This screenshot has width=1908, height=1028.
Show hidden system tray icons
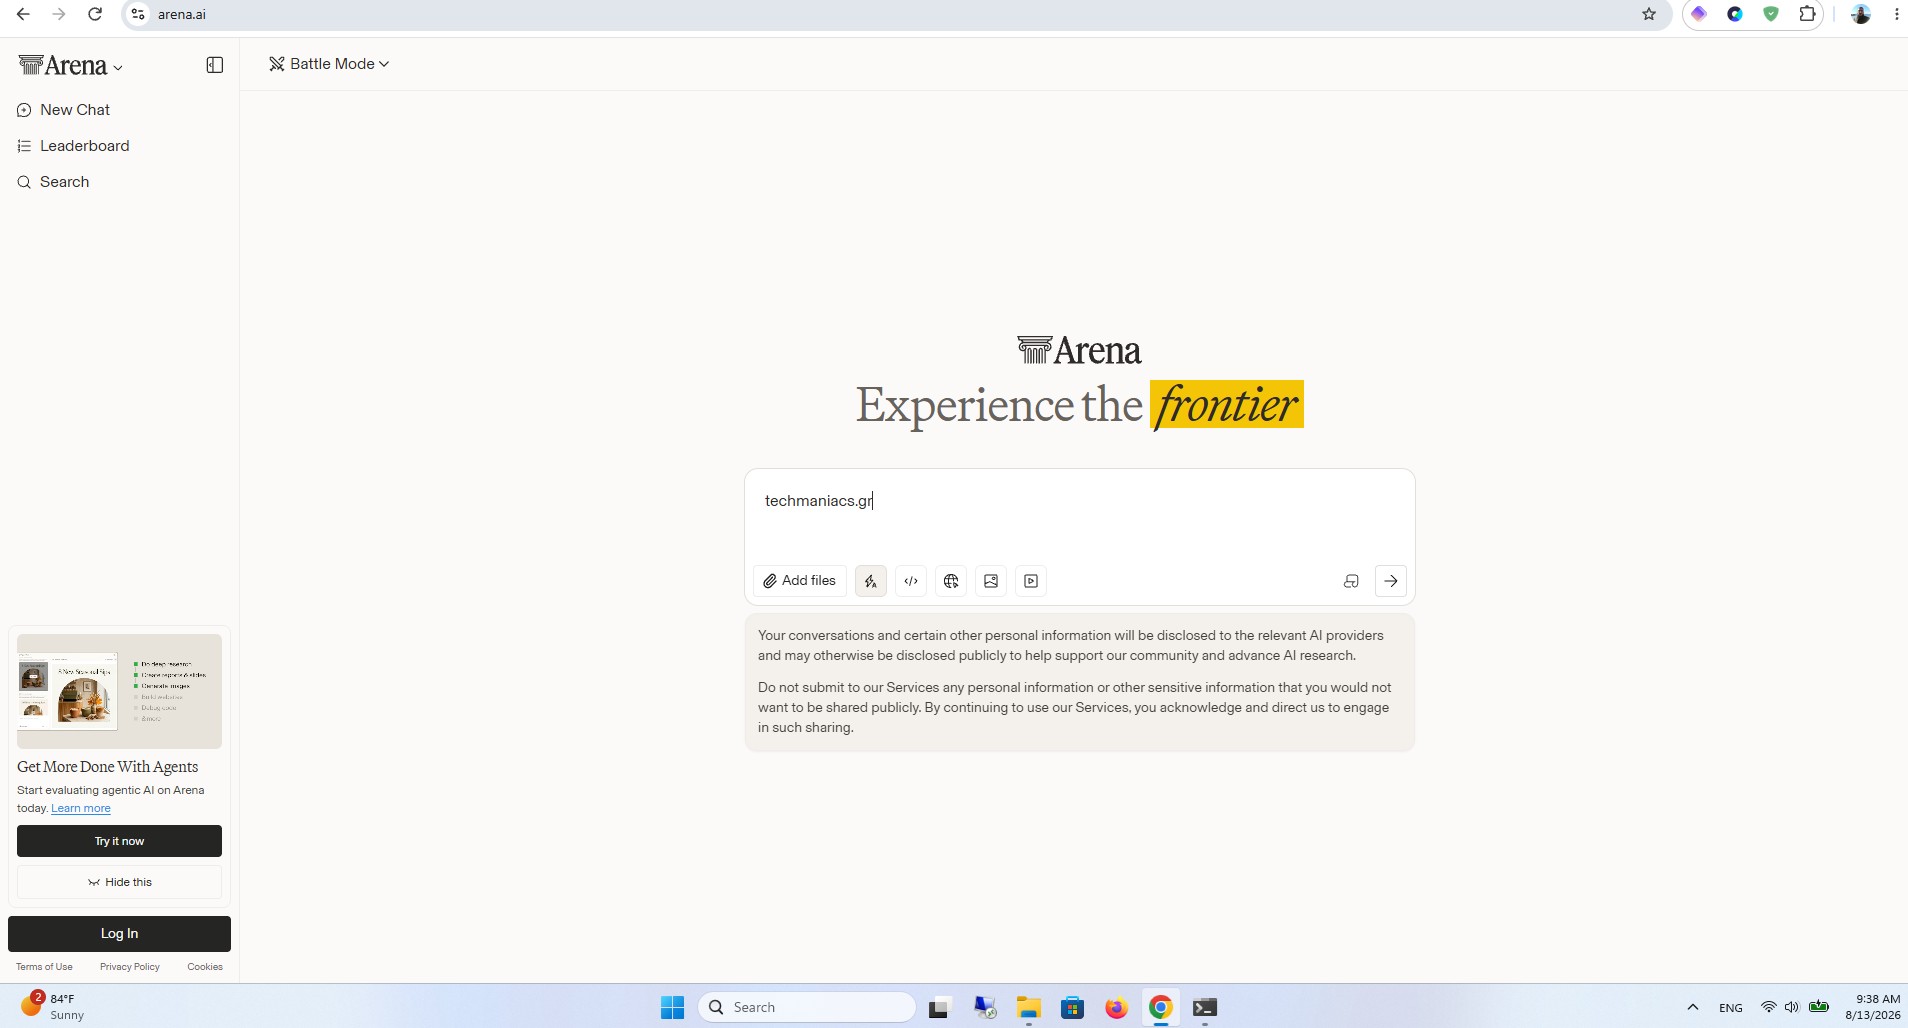point(1693,1007)
